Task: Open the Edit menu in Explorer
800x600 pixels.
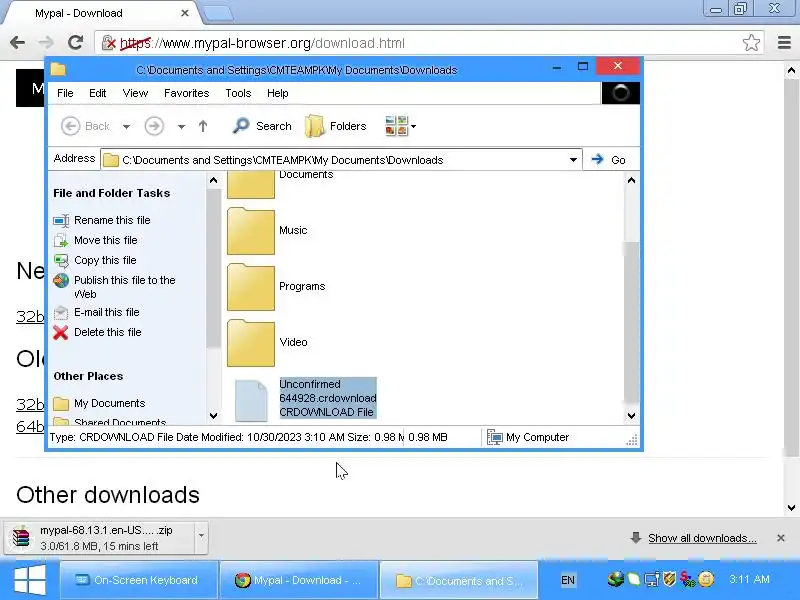Action: pos(97,93)
